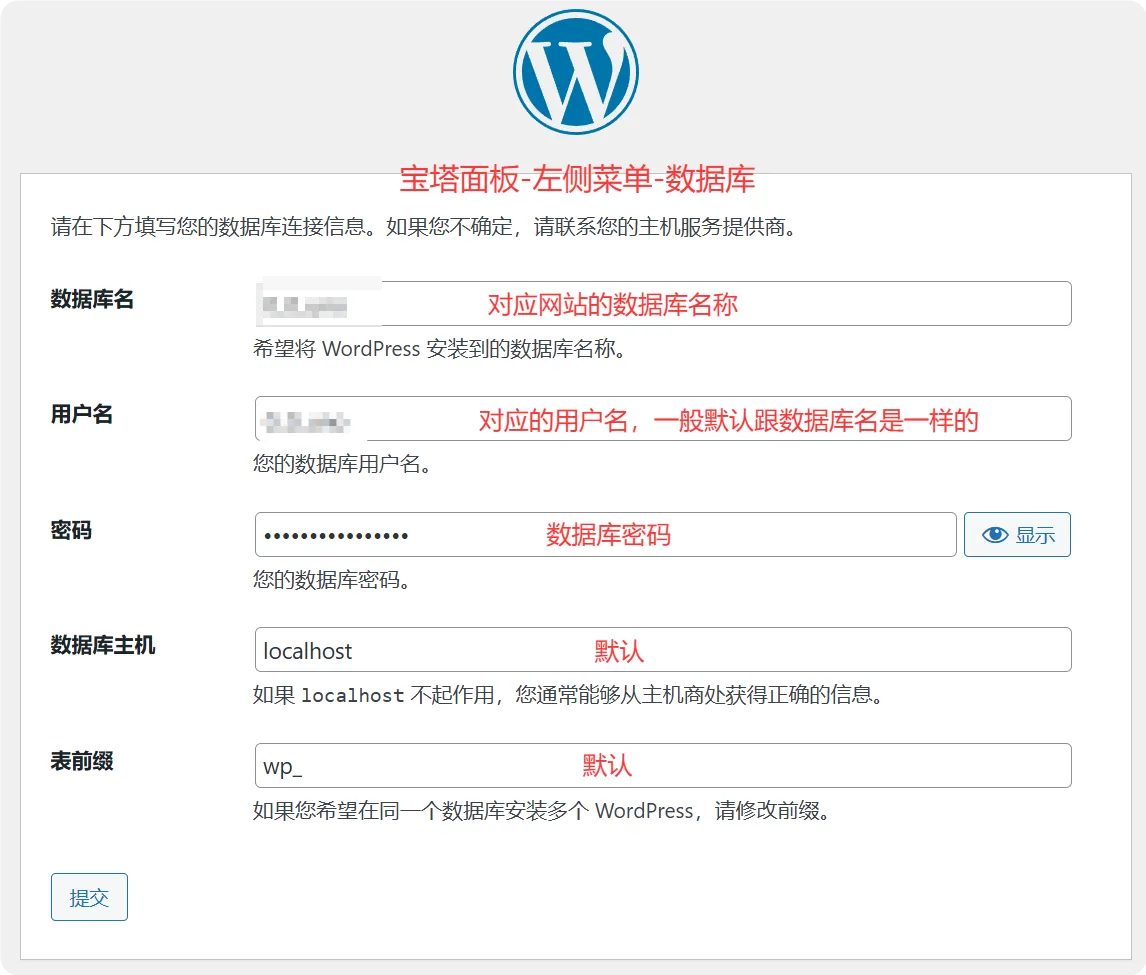
Task: Click the table prefix hint about multiple WordPress
Action: coord(542,811)
